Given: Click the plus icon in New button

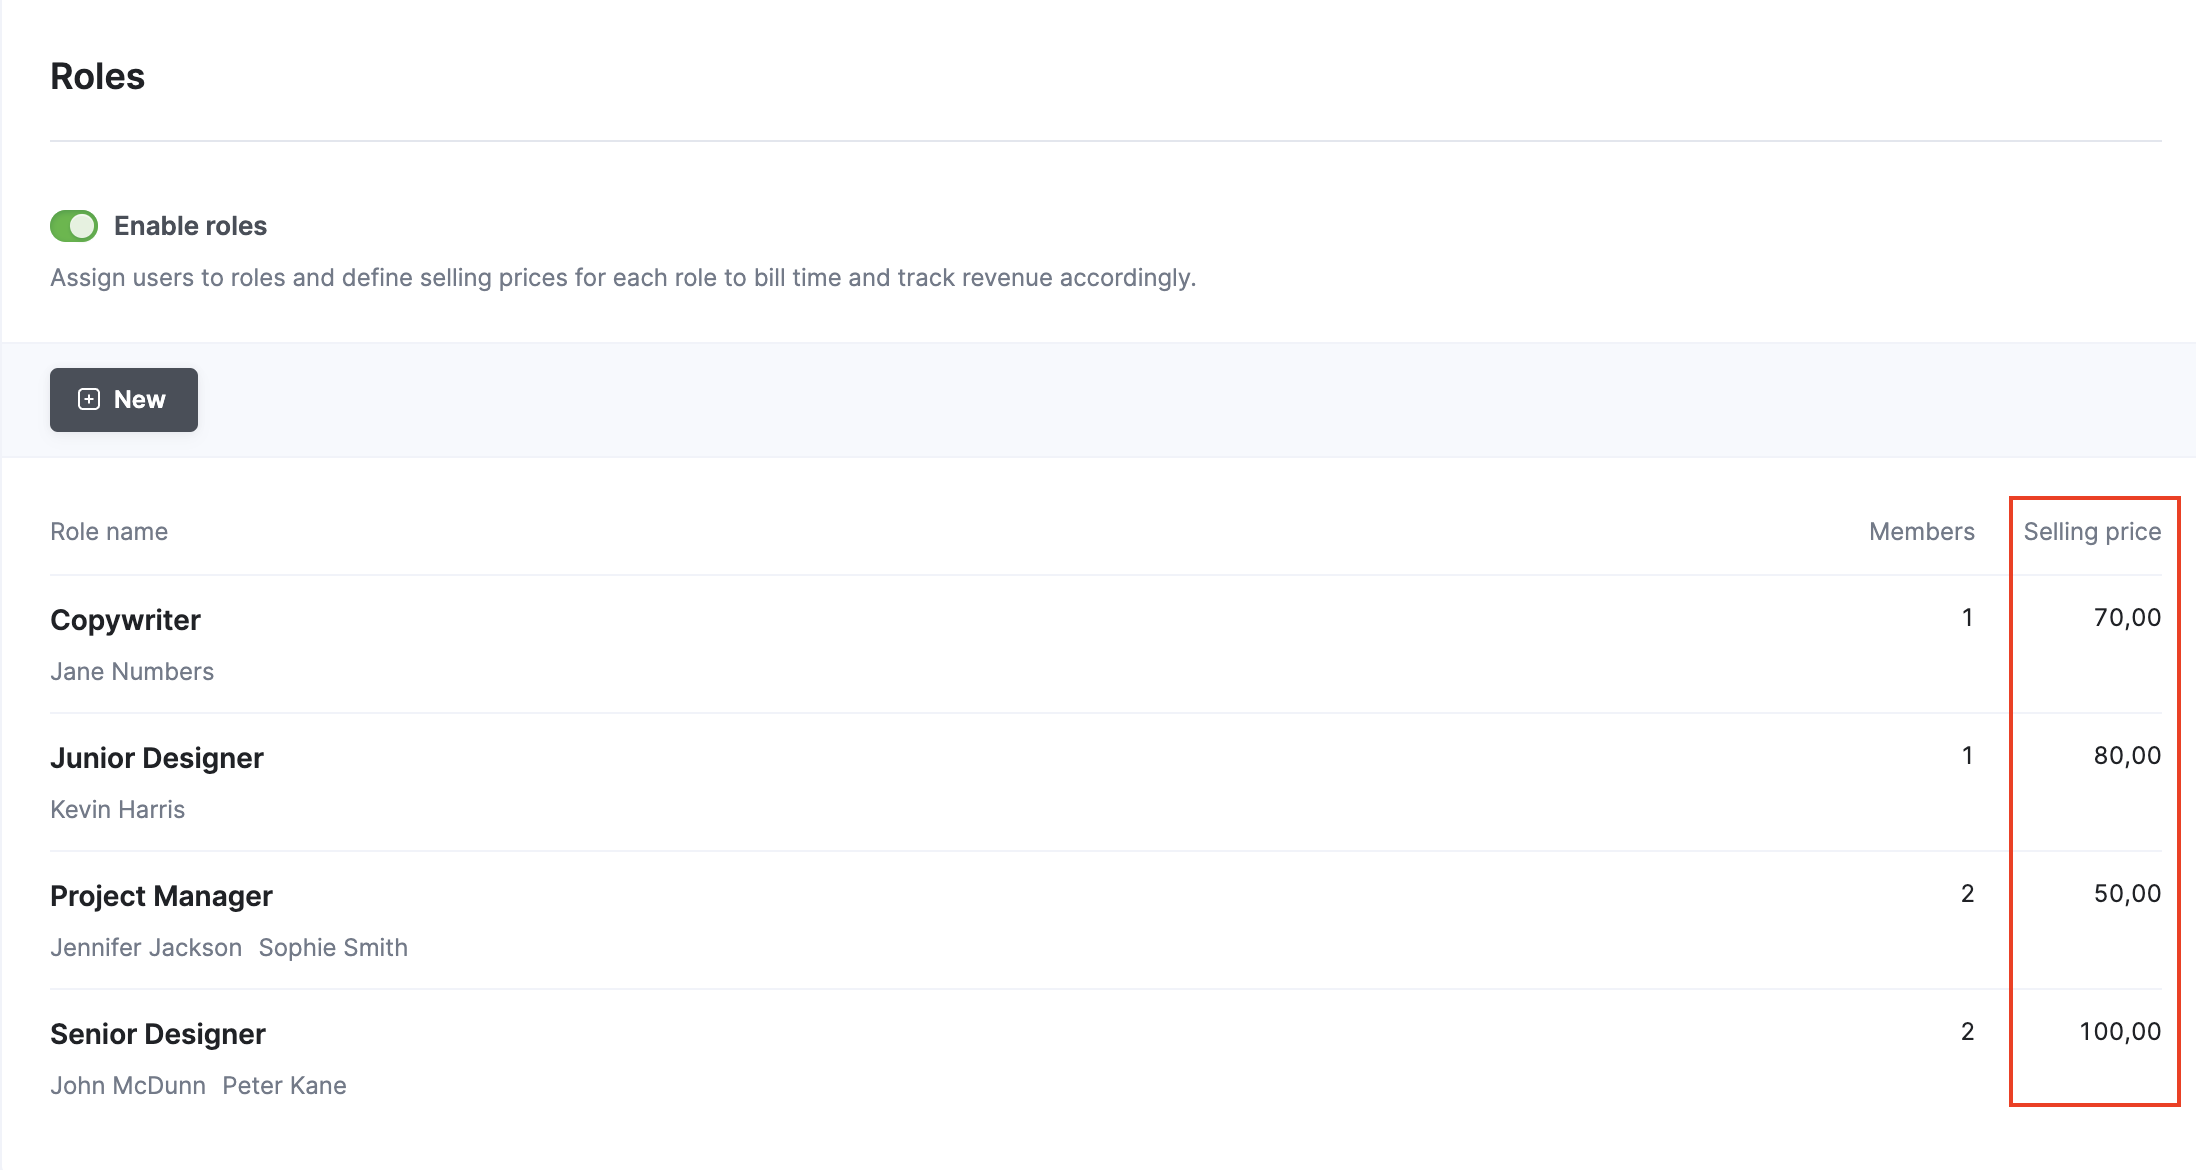Looking at the screenshot, I should click(89, 400).
